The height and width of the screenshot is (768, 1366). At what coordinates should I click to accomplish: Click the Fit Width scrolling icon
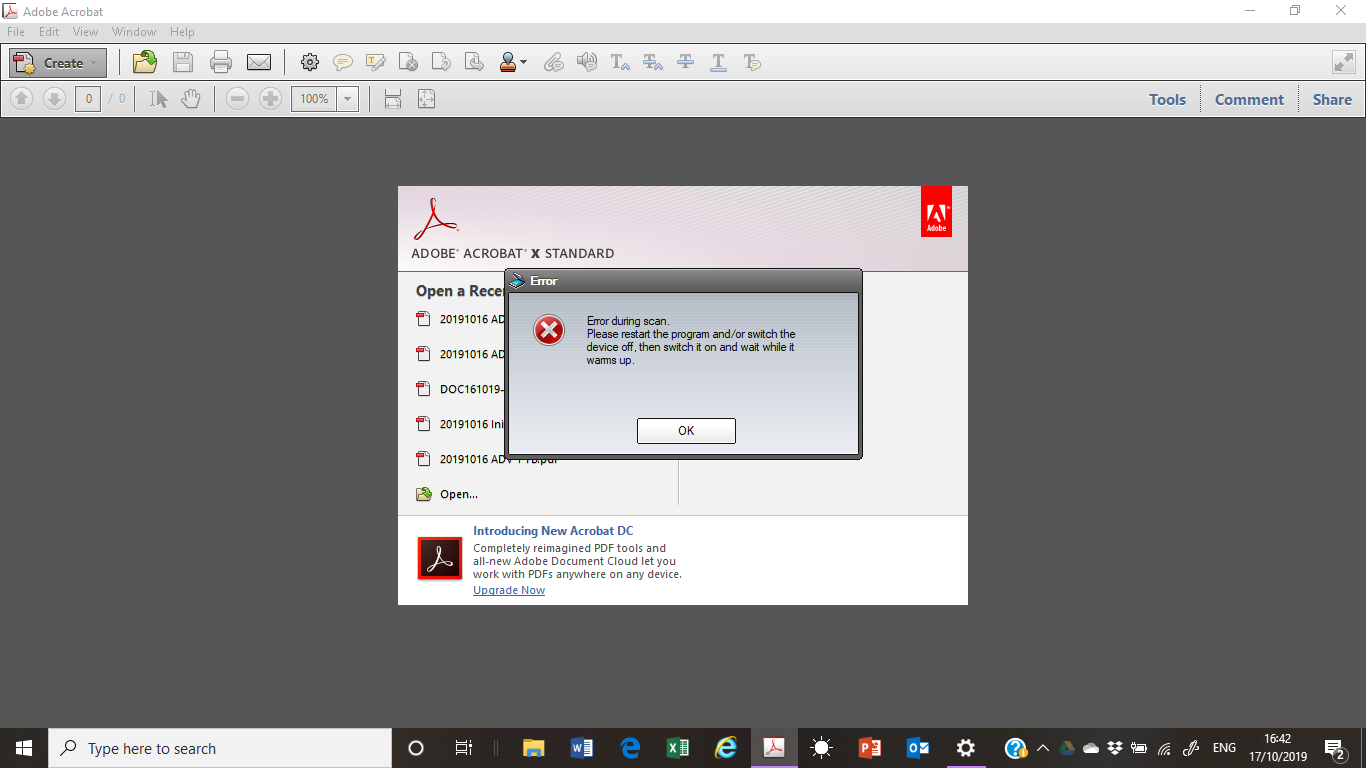click(393, 99)
